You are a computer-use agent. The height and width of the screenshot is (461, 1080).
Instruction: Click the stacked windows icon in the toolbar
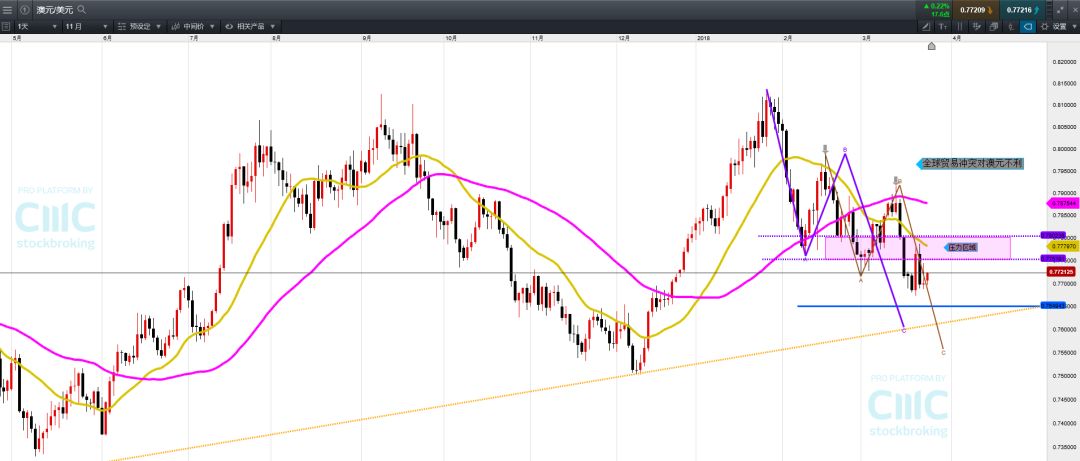[x=994, y=26]
